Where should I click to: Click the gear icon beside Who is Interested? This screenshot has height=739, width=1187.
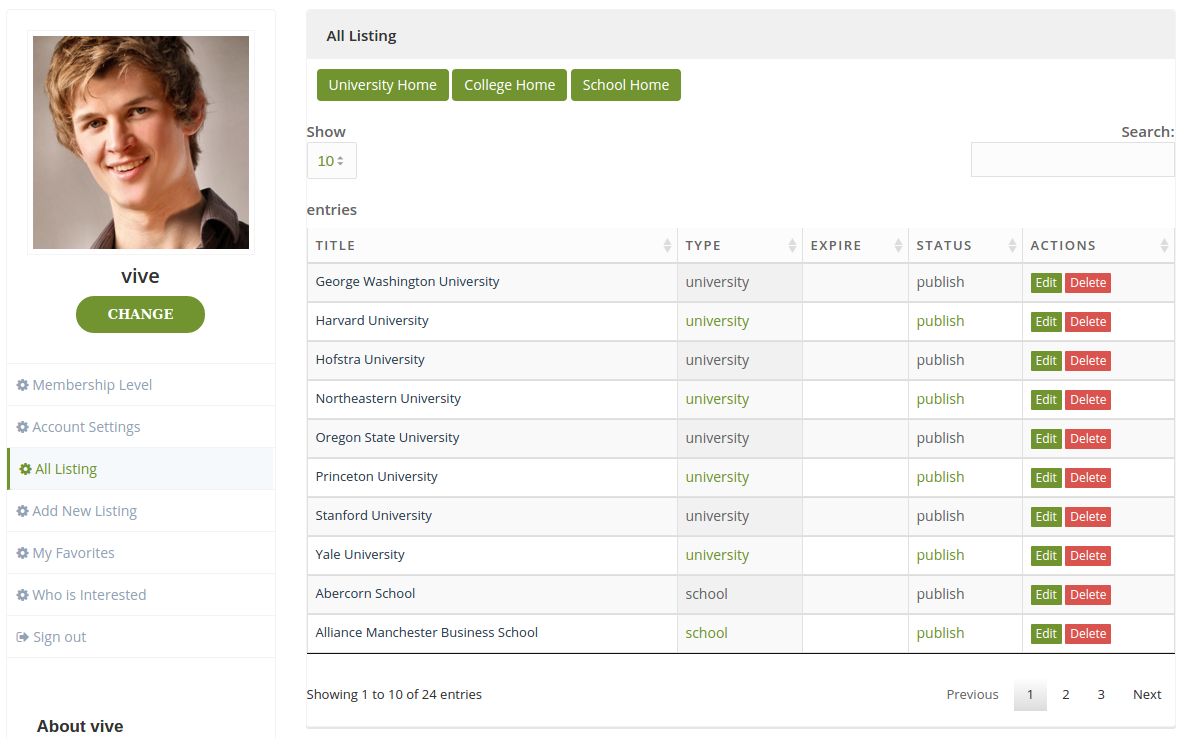click(x=23, y=594)
